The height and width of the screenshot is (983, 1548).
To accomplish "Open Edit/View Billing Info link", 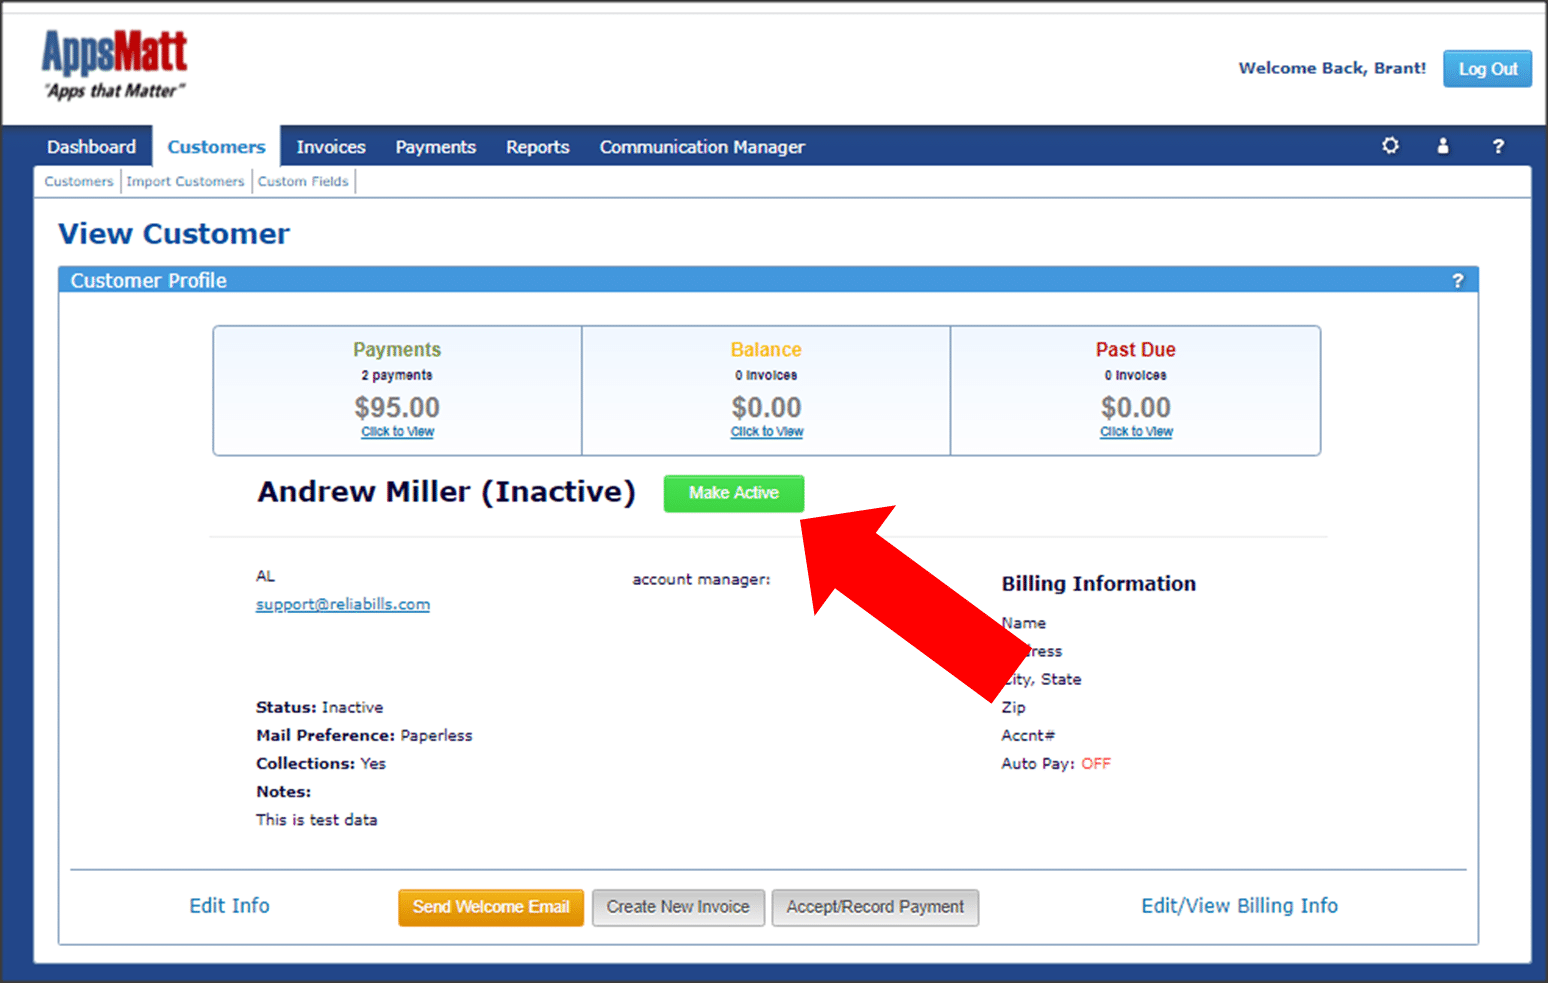I will (x=1240, y=906).
